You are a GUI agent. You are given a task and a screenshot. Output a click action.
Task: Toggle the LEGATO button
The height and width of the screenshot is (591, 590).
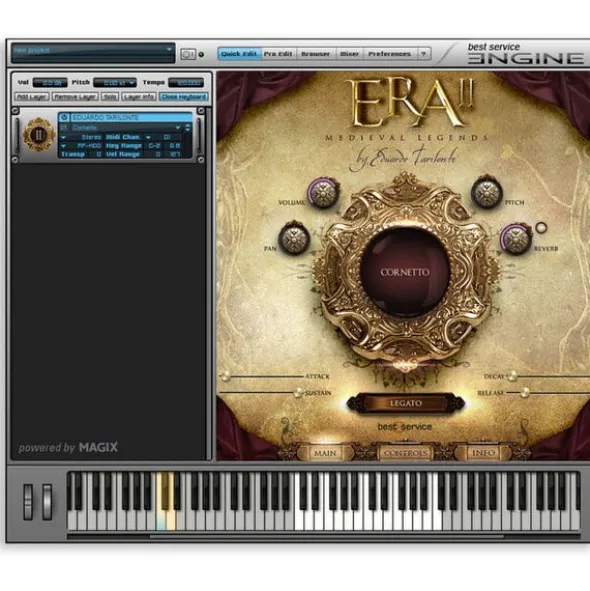(x=406, y=403)
